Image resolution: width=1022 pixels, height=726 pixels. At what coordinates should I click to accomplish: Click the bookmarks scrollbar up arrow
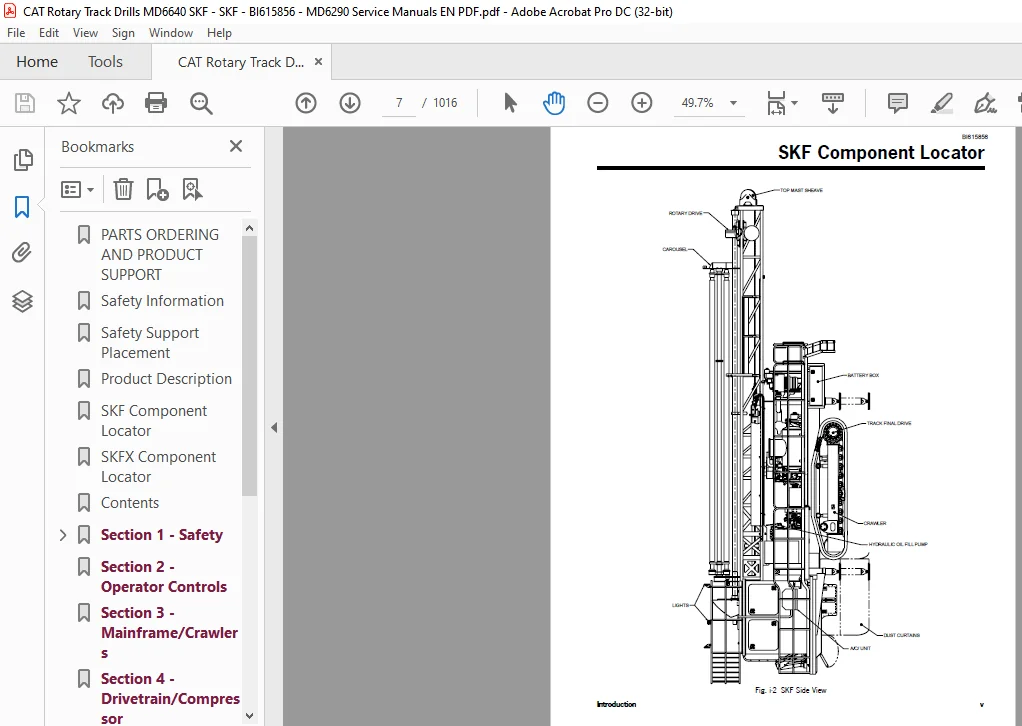point(249,228)
